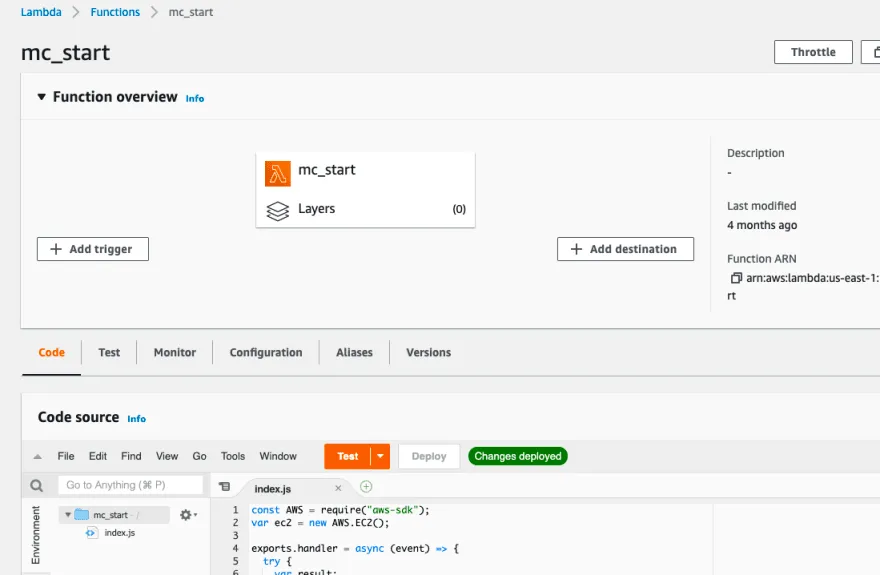
Task: Open Info link next to Function overview
Action: (195, 98)
